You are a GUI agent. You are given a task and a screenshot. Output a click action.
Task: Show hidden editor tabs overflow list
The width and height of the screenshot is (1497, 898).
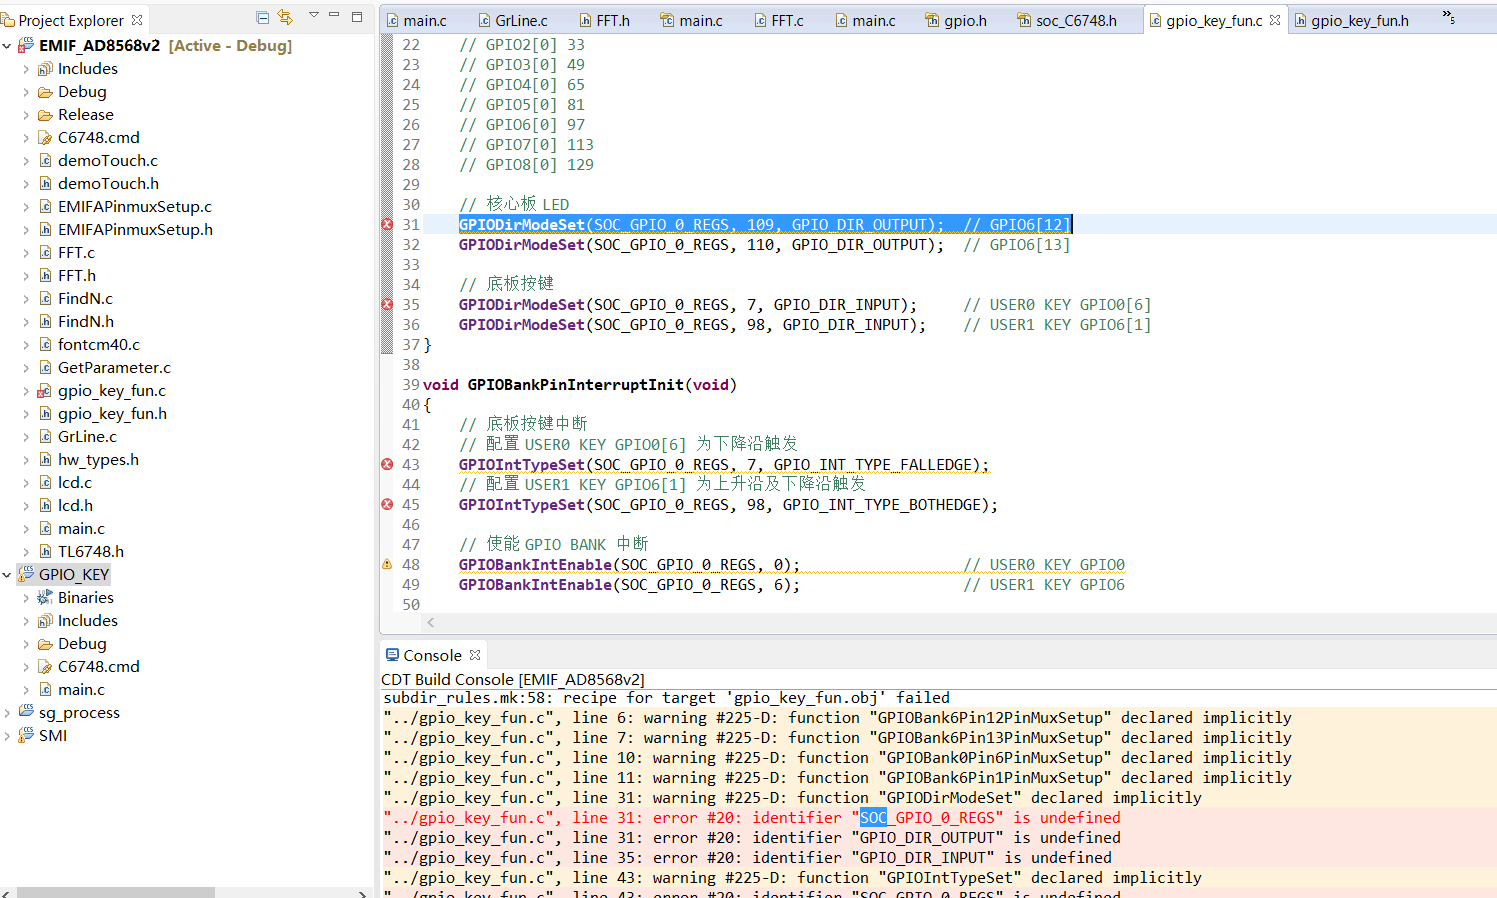tap(1448, 18)
